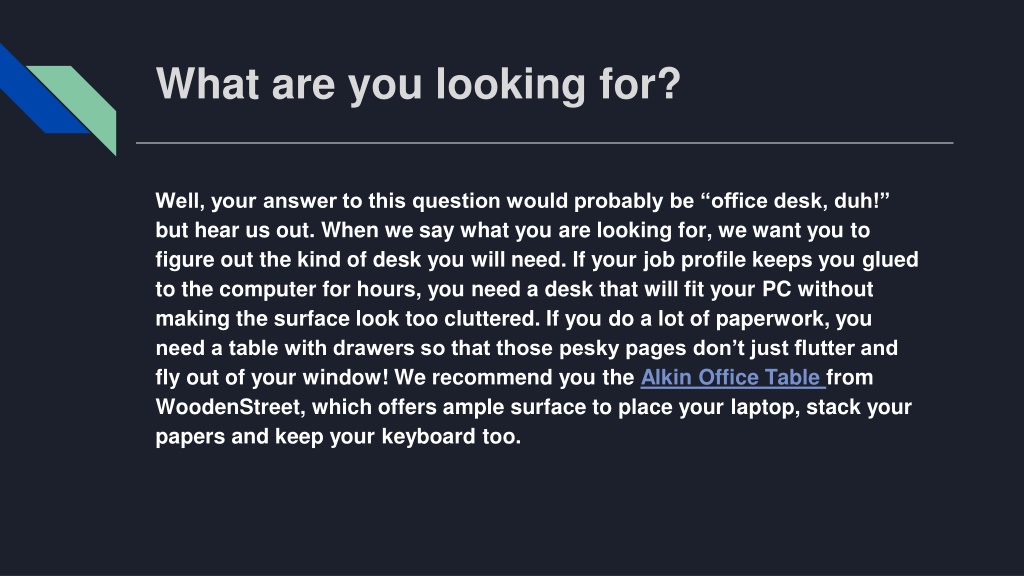Click the word 'What' in the title
The width and height of the screenshot is (1024, 576).
click(208, 84)
